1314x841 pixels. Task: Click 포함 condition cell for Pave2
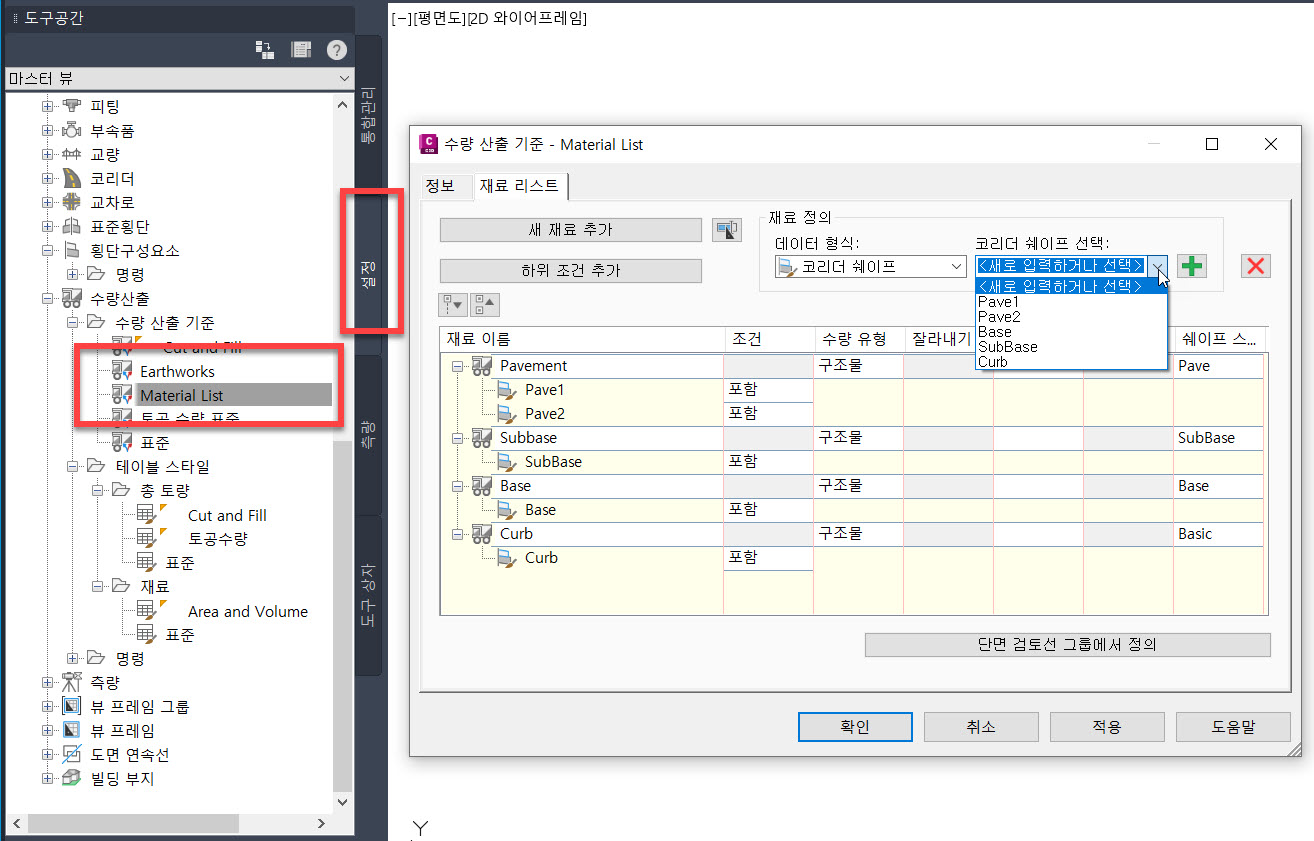(x=768, y=413)
